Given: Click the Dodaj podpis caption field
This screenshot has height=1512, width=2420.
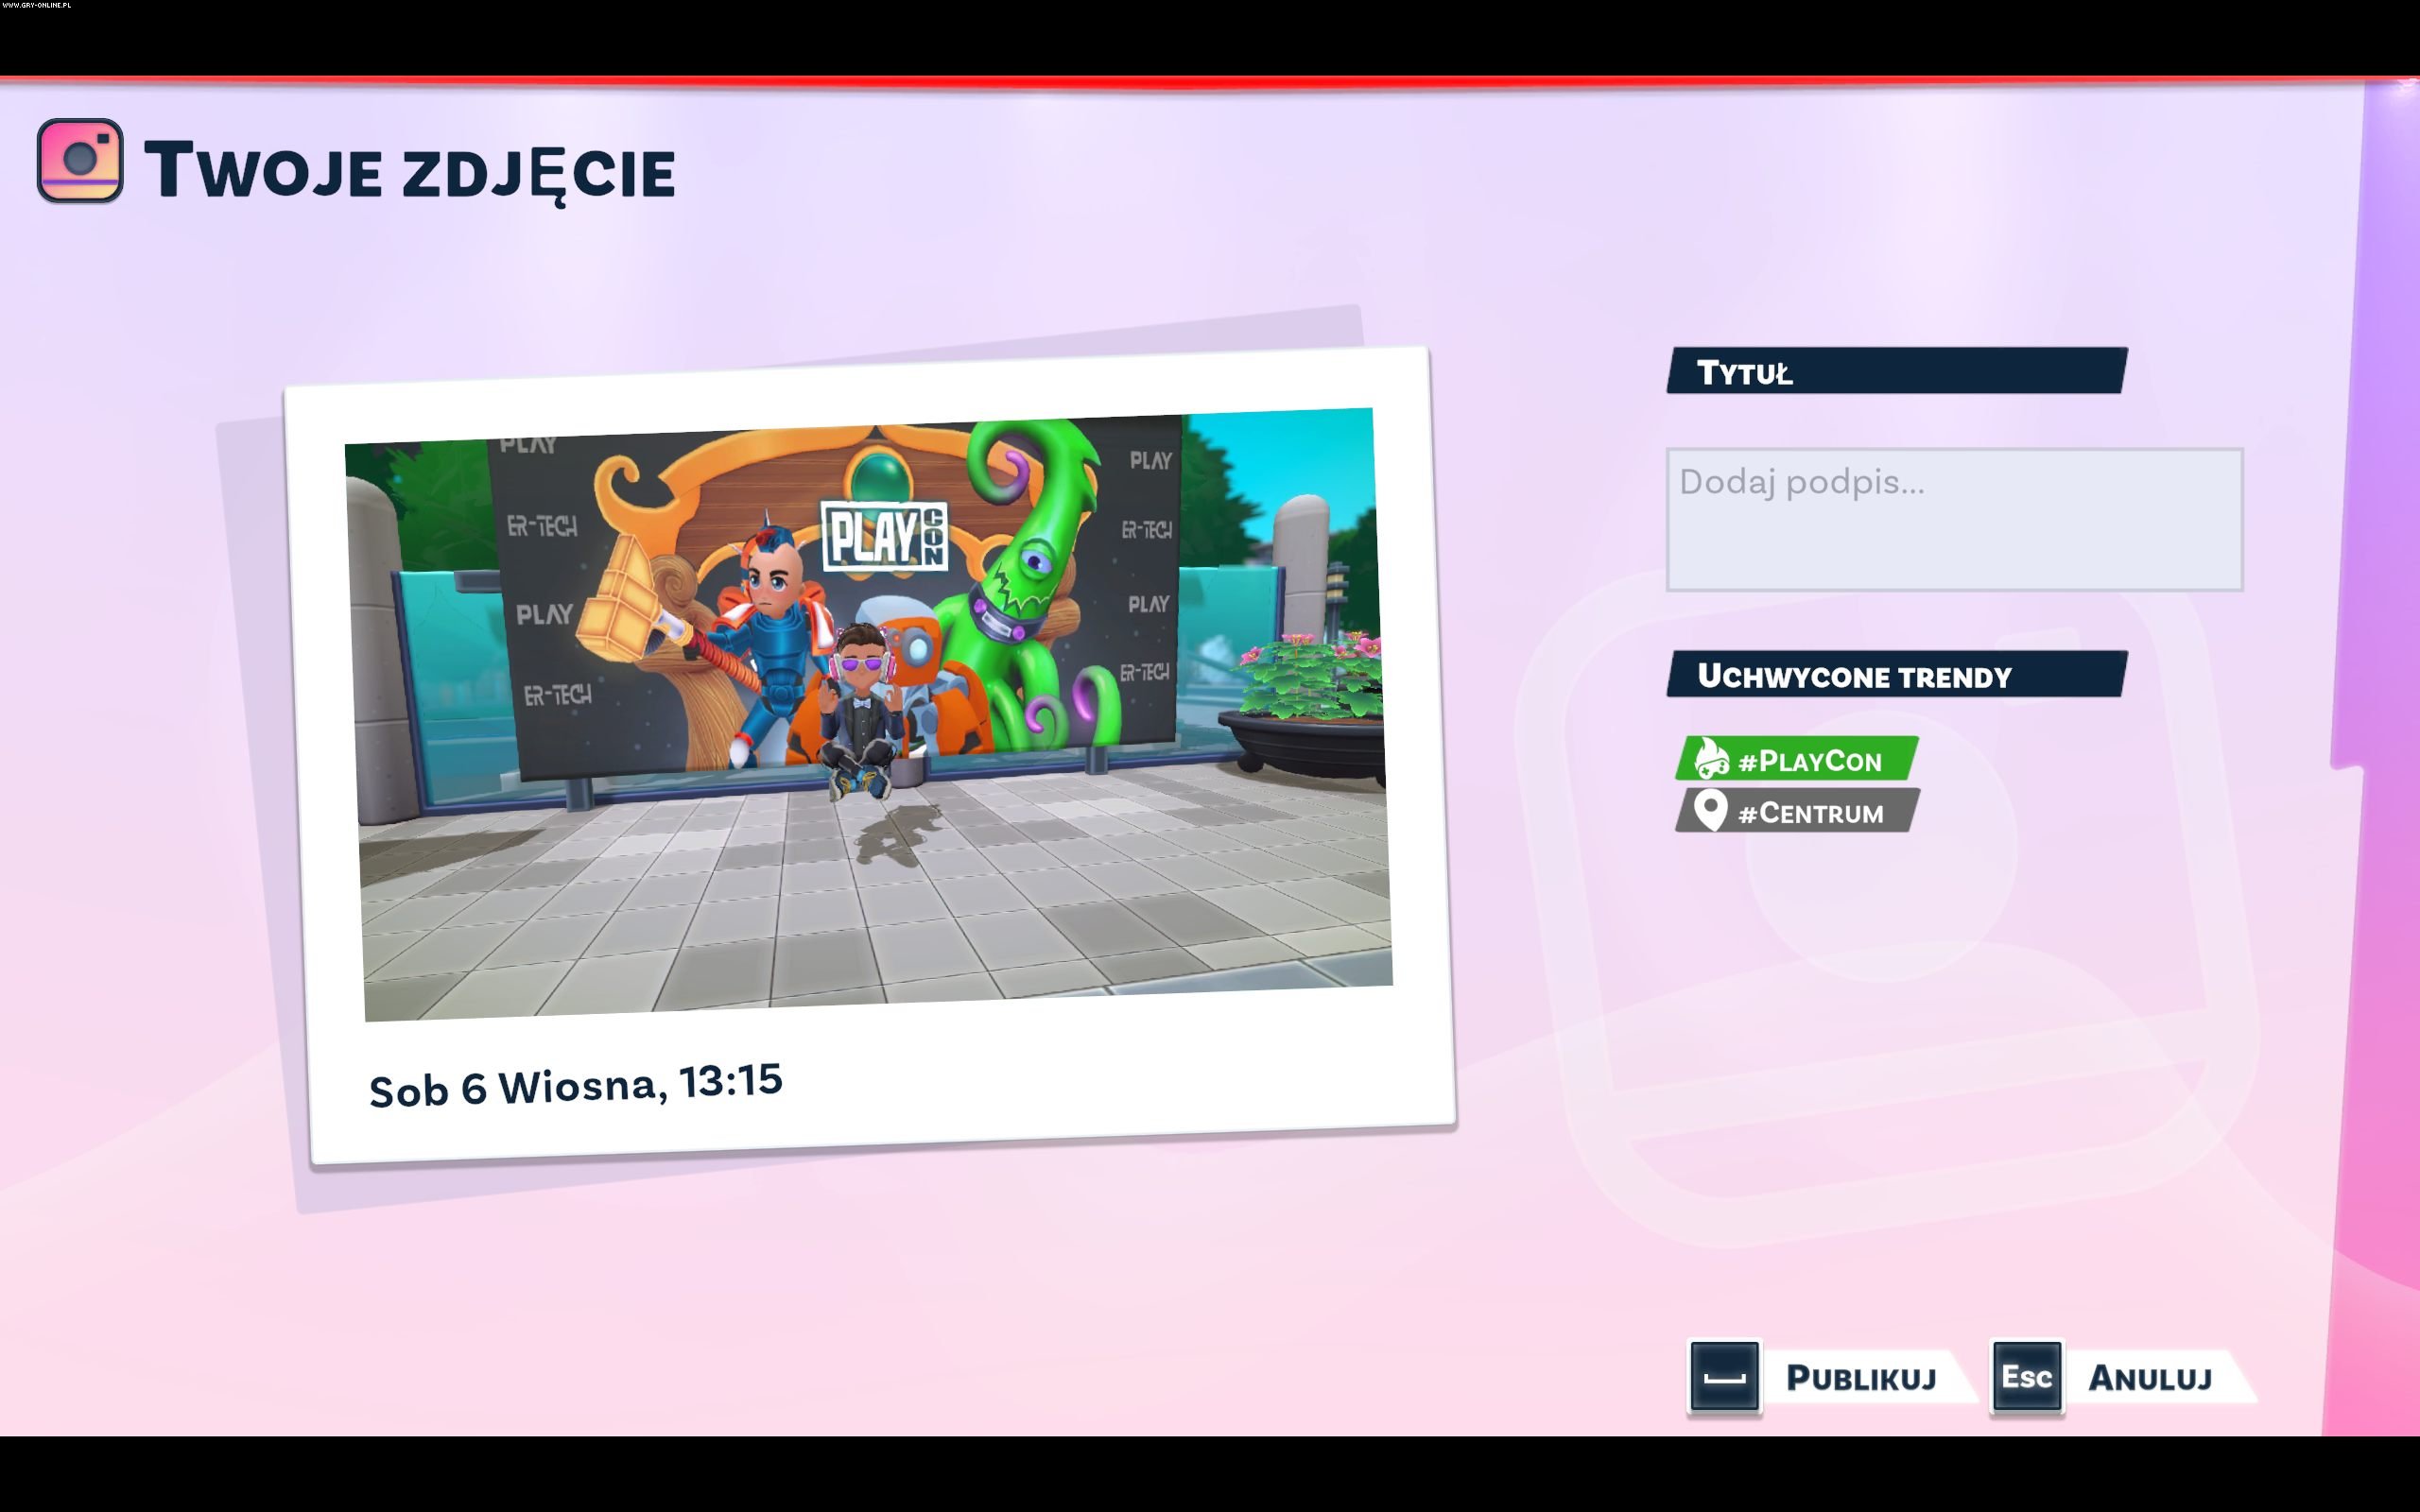Looking at the screenshot, I should click(1954, 519).
